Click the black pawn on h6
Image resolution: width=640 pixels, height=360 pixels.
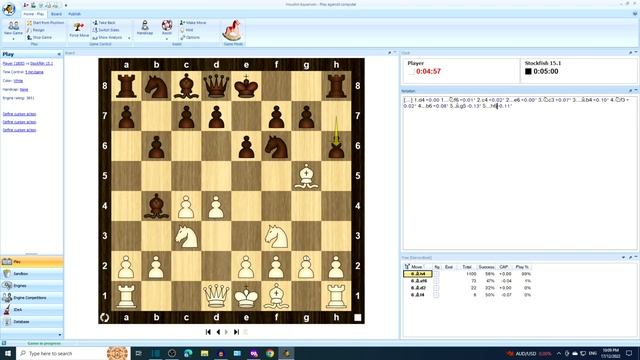coord(336,147)
